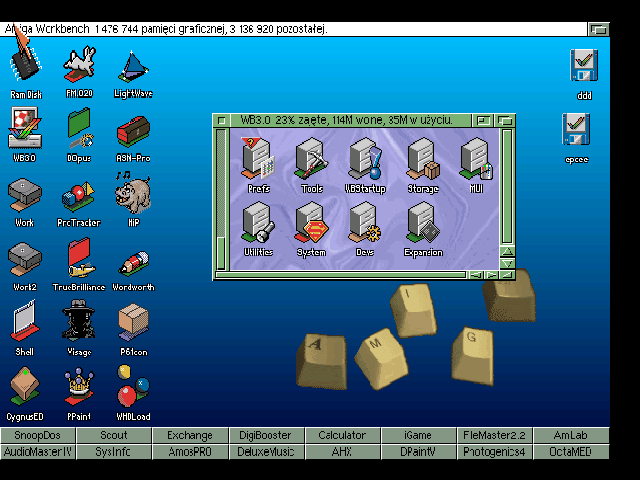The image size is (640, 480).
Task: Click the WB3.0 window title bar text
Action: point(346,120)
